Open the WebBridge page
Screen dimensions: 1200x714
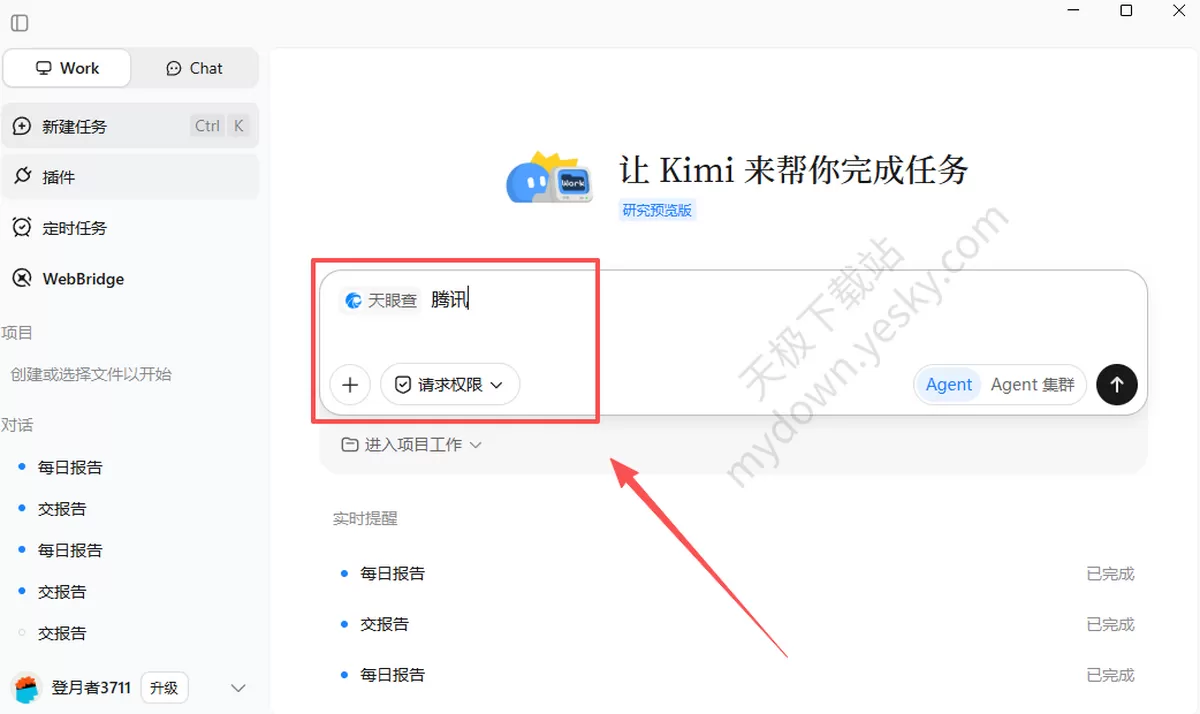coord(130,279)
